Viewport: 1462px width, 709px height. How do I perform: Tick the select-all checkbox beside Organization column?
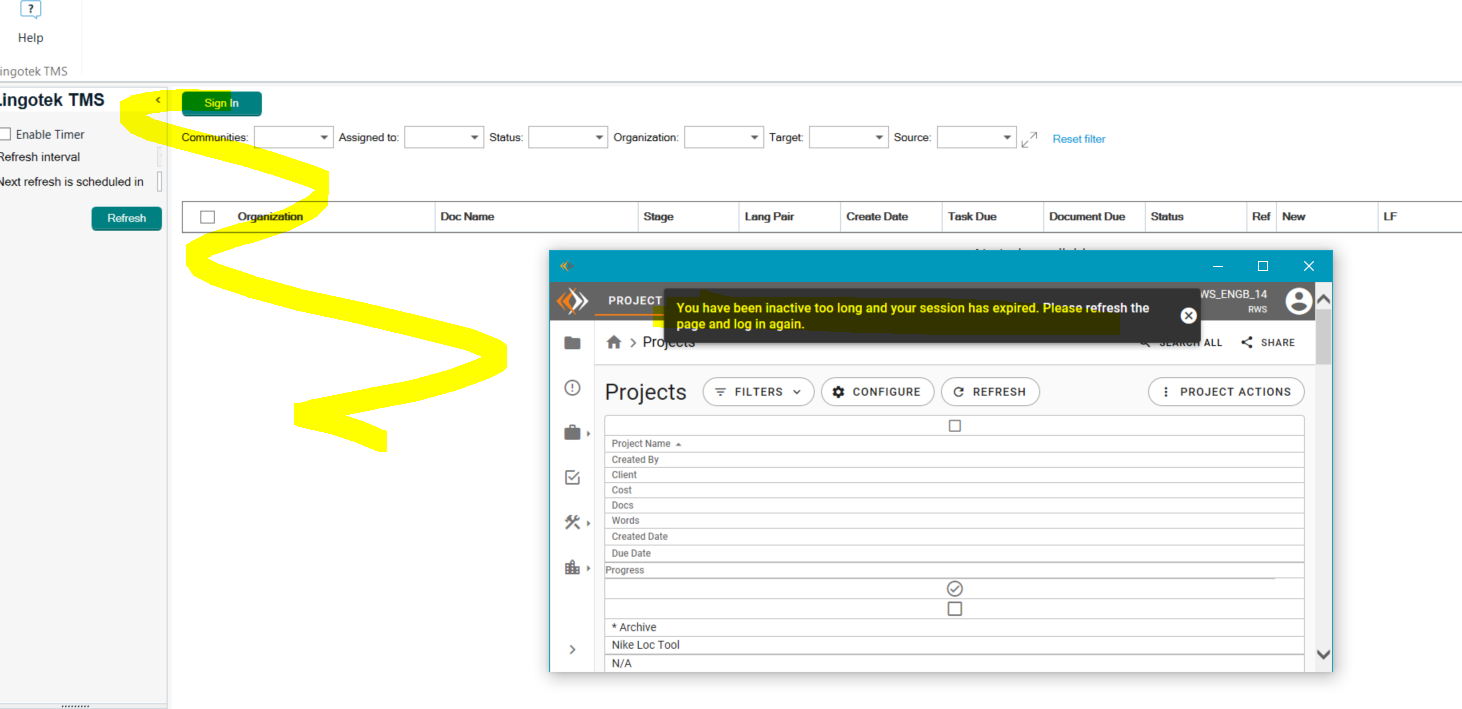click(x=207, y=217)
